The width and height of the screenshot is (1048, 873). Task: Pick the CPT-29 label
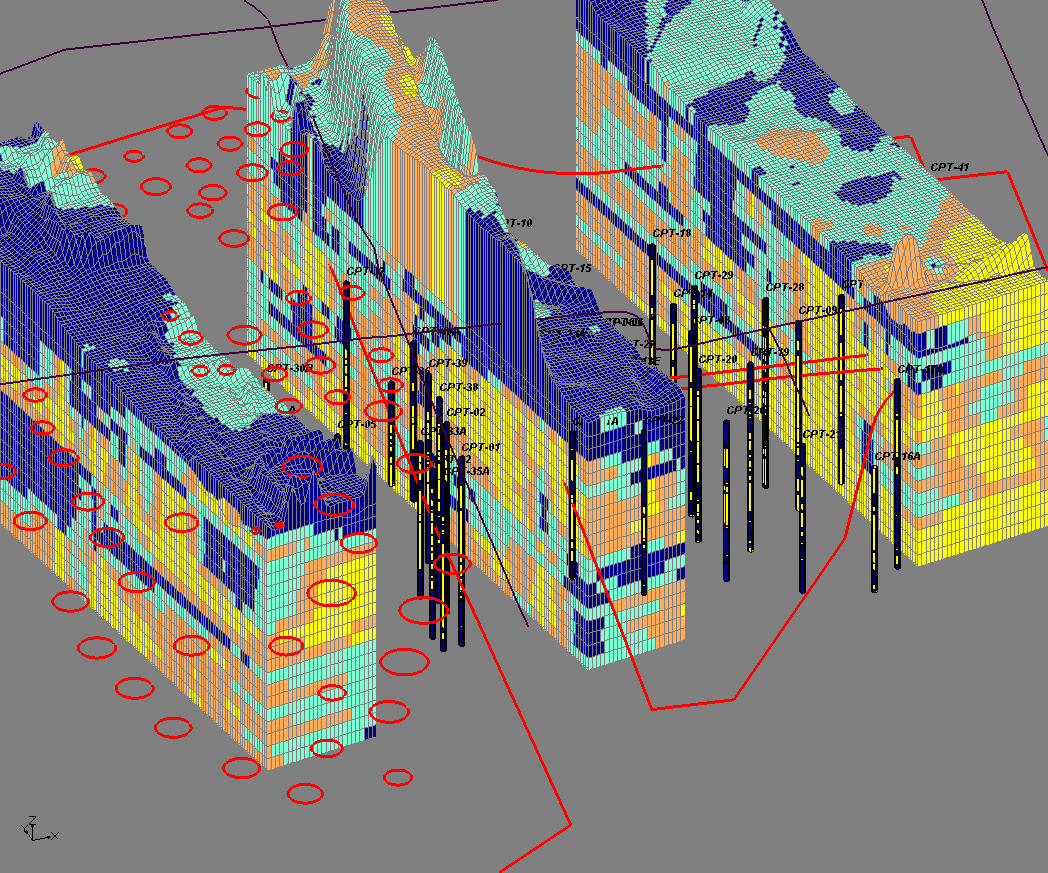(x=714, y=275)
